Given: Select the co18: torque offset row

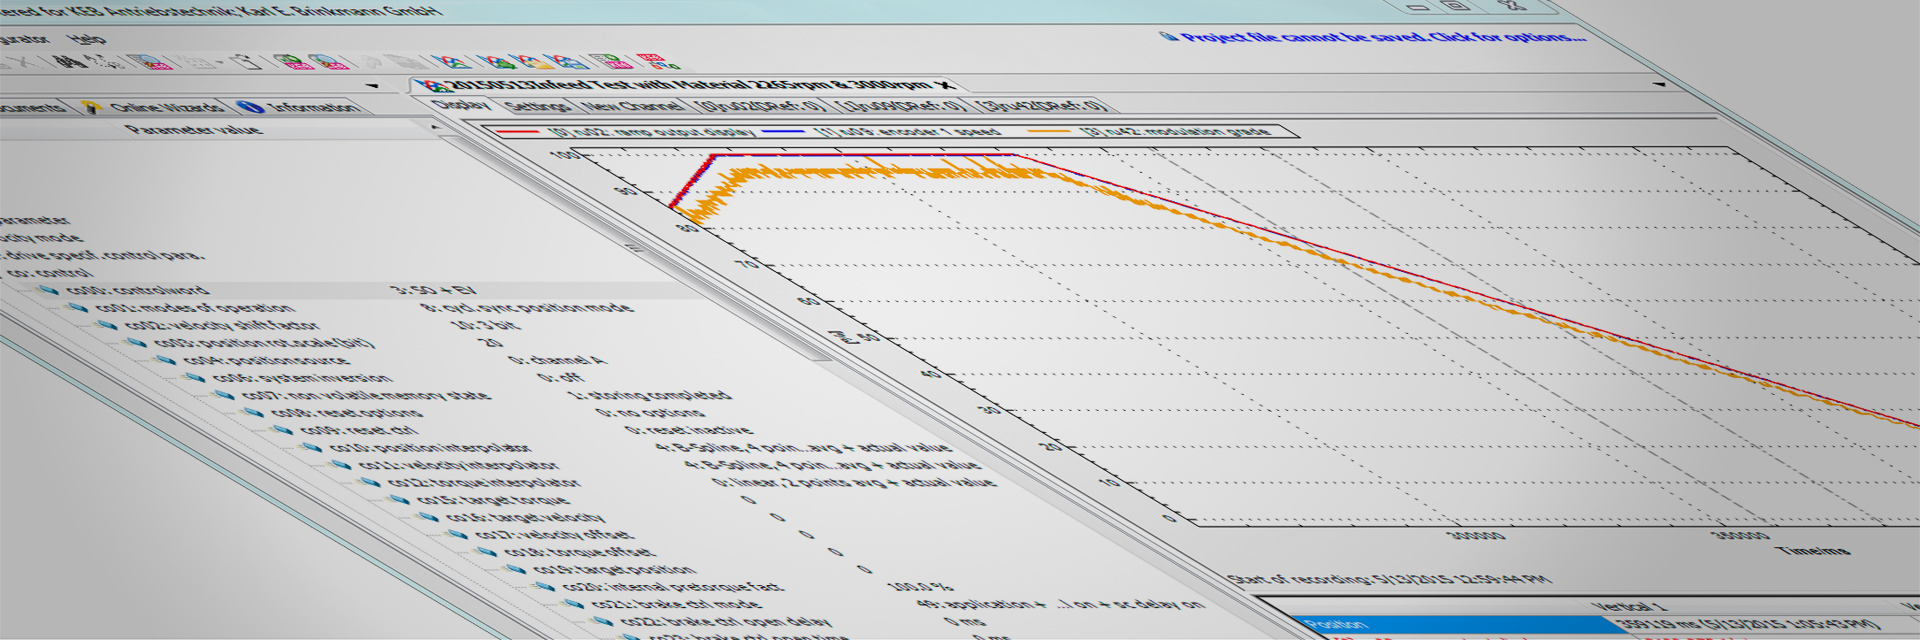Looking at the screenshot, I should coord(580,552).
